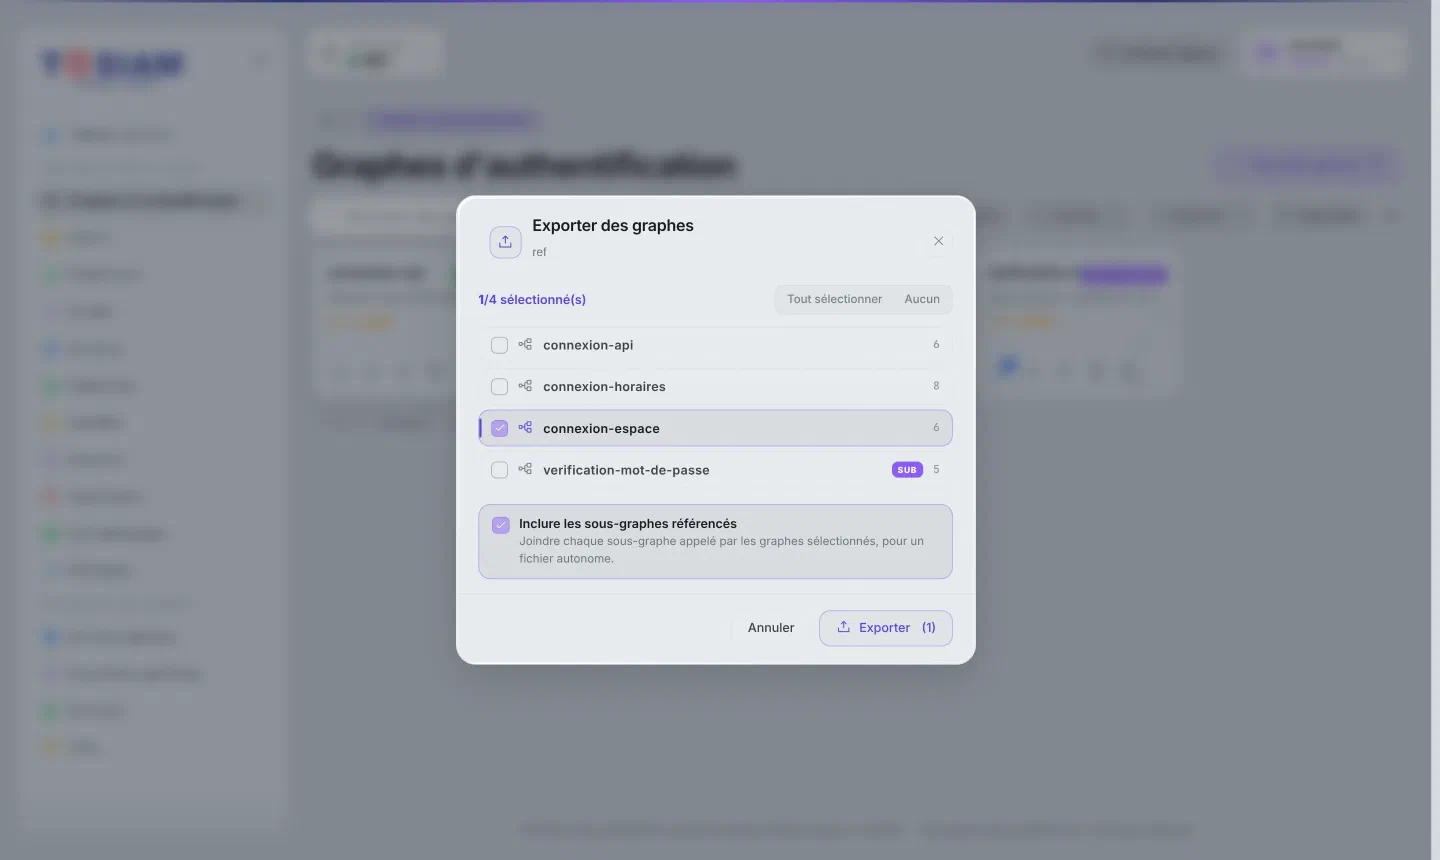This screenshot has width=1440, height=860.
Task: Choose Tout sélectionner
Action: click(834, 299)
